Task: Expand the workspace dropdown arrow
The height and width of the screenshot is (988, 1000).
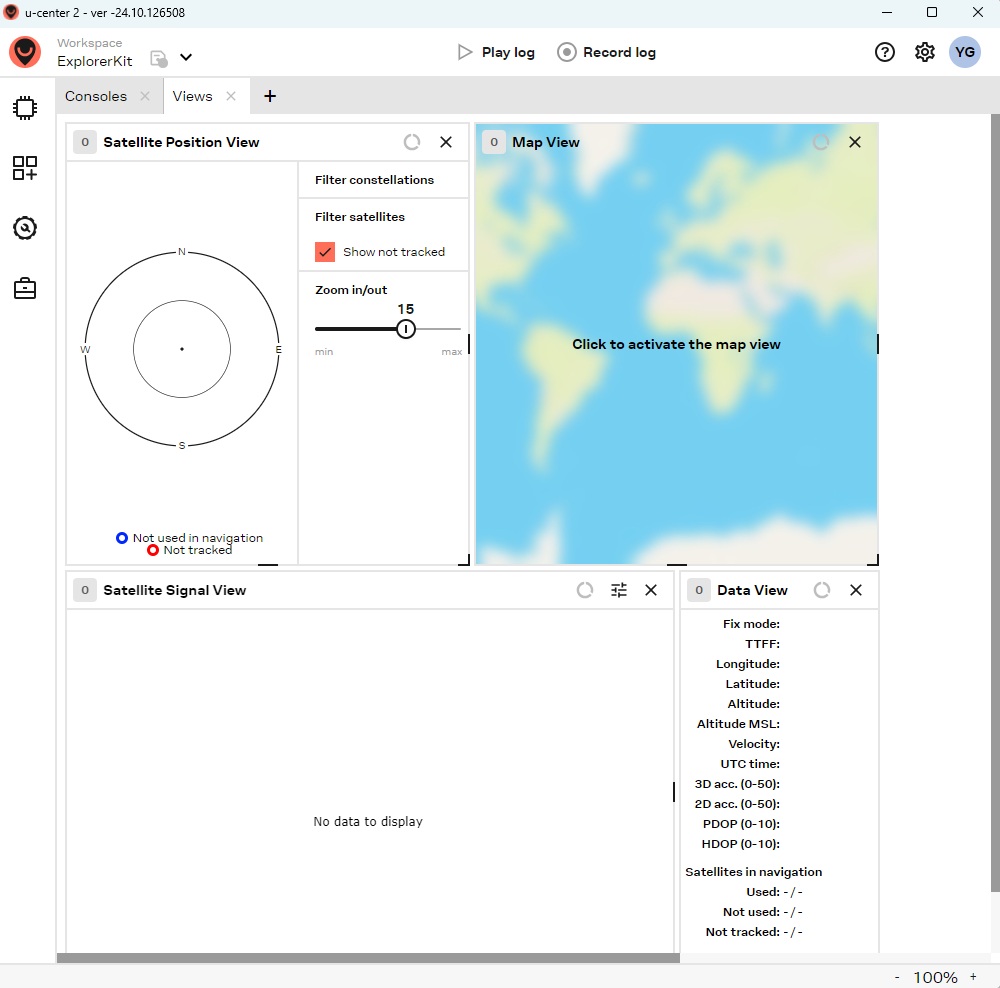Action: tap(186, 58)
